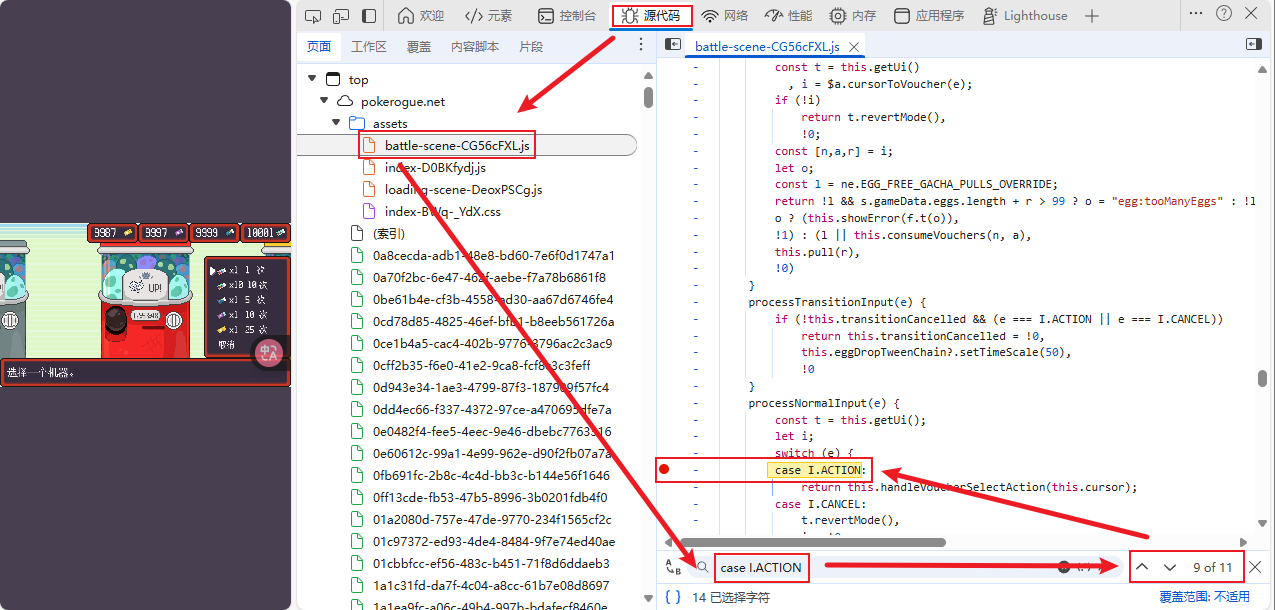Screen dimensions: 1275x610
Task: Toggle the debugger sidebar on the right
Action: [x=1253, y=45]
